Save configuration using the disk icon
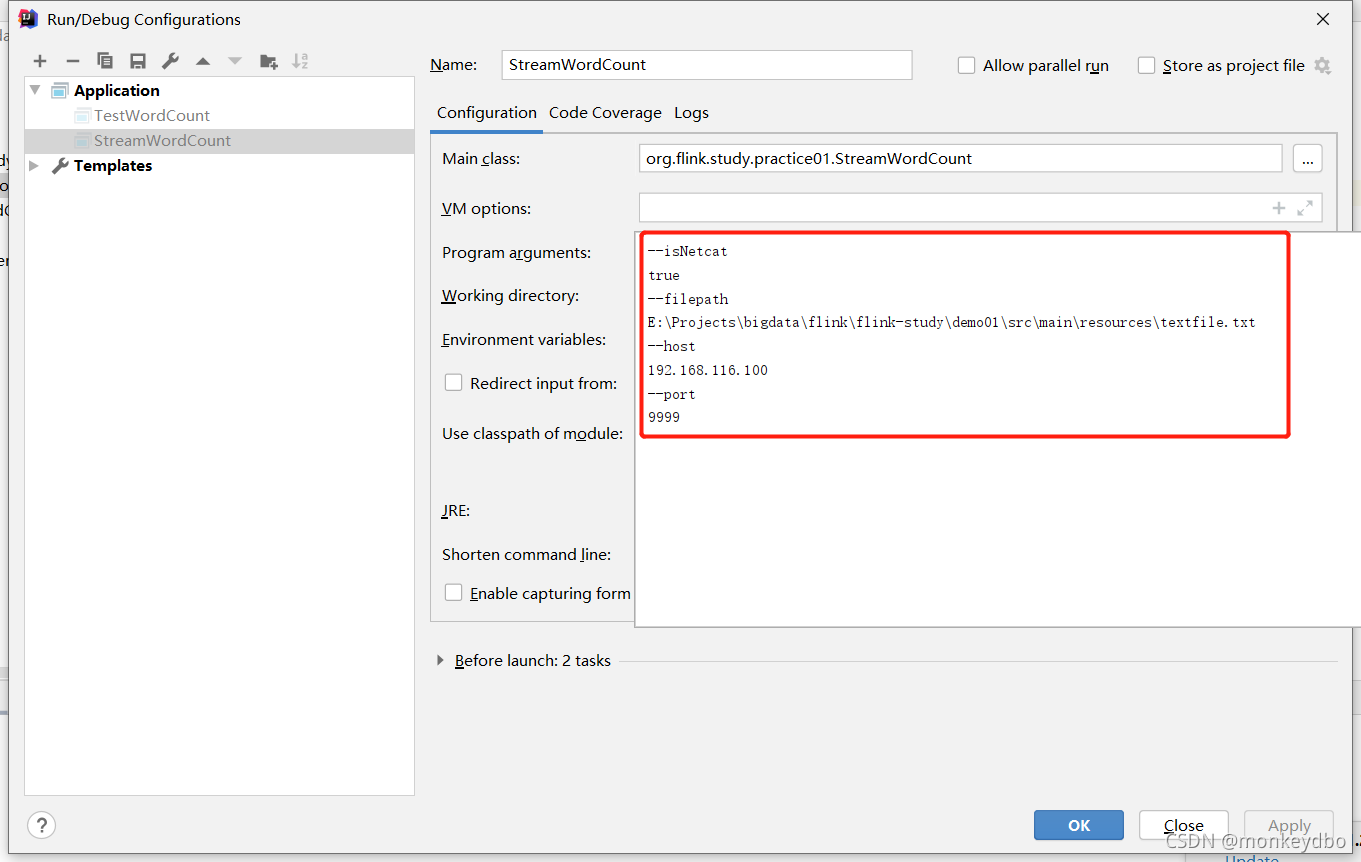 (138, 61)
